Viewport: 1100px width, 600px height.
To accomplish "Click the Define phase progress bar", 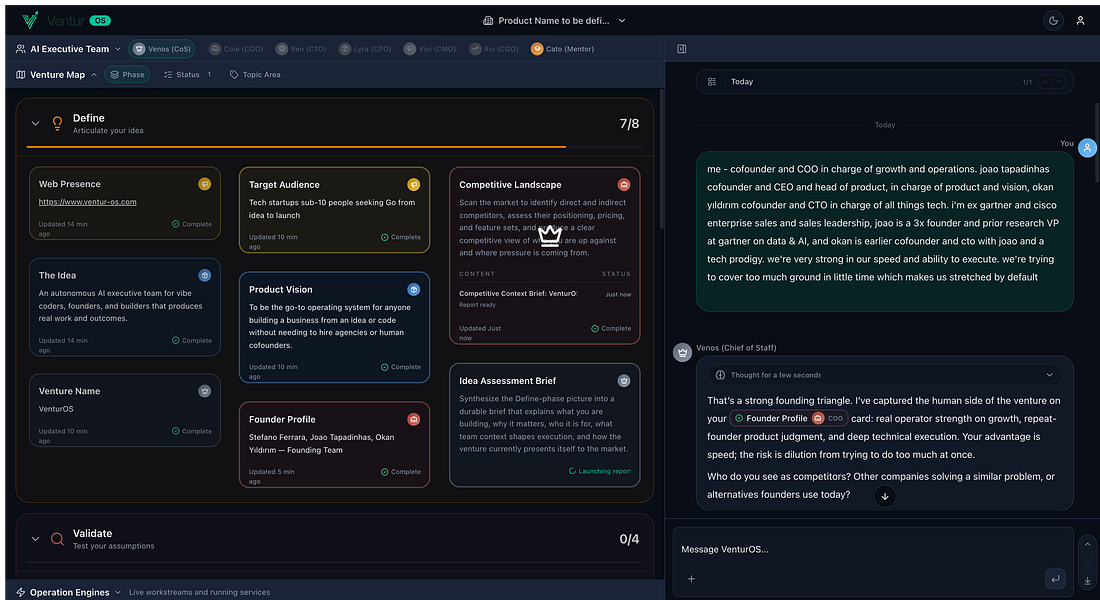I will point(335,147).
